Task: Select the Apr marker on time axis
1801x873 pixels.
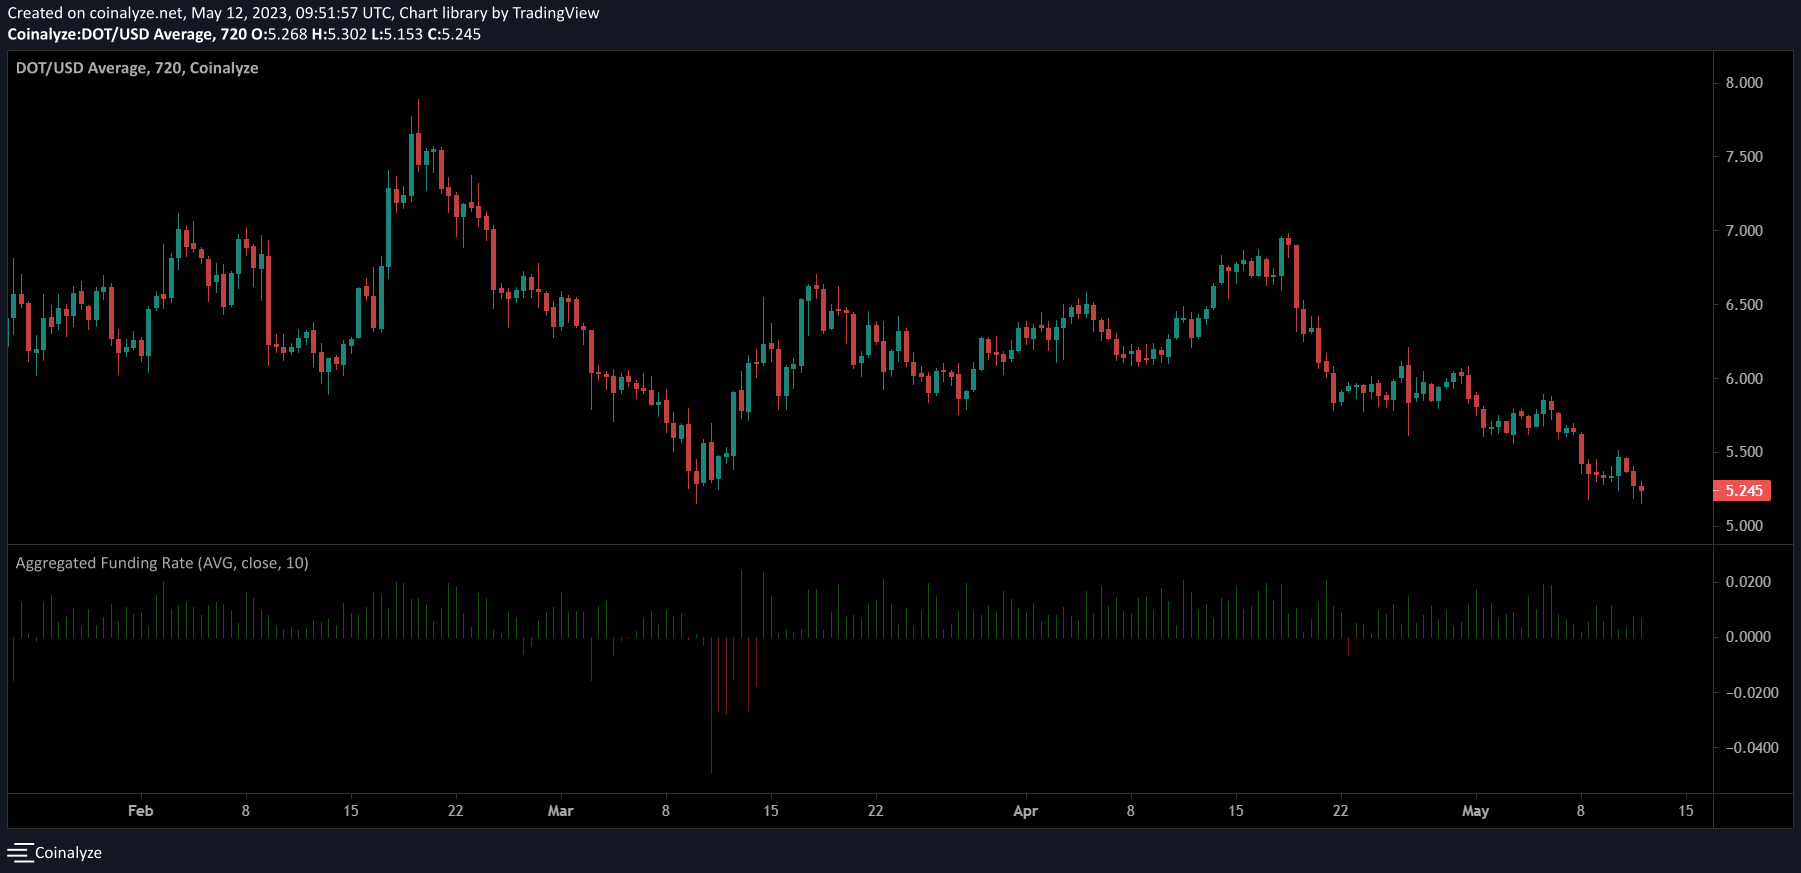Action: point(1025,811)
